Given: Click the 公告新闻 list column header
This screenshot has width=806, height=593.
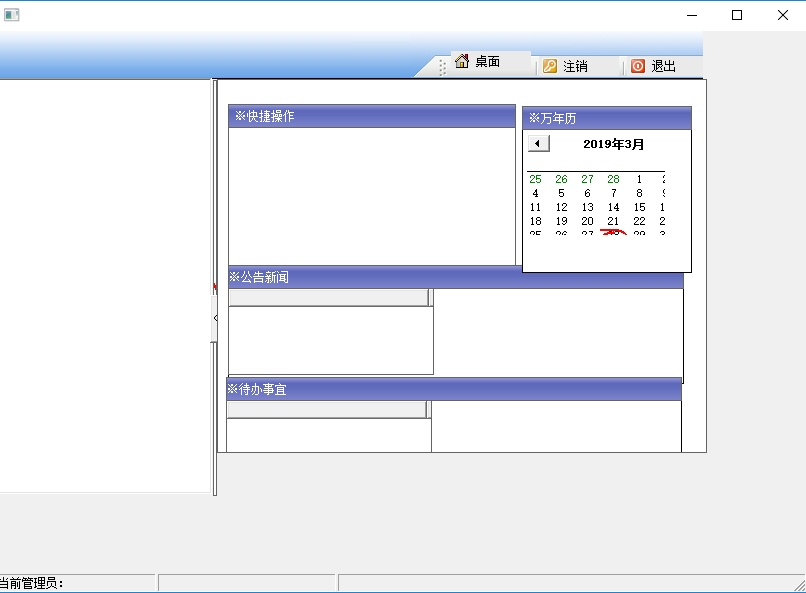Looking at the screenshot, I should 328,297.
